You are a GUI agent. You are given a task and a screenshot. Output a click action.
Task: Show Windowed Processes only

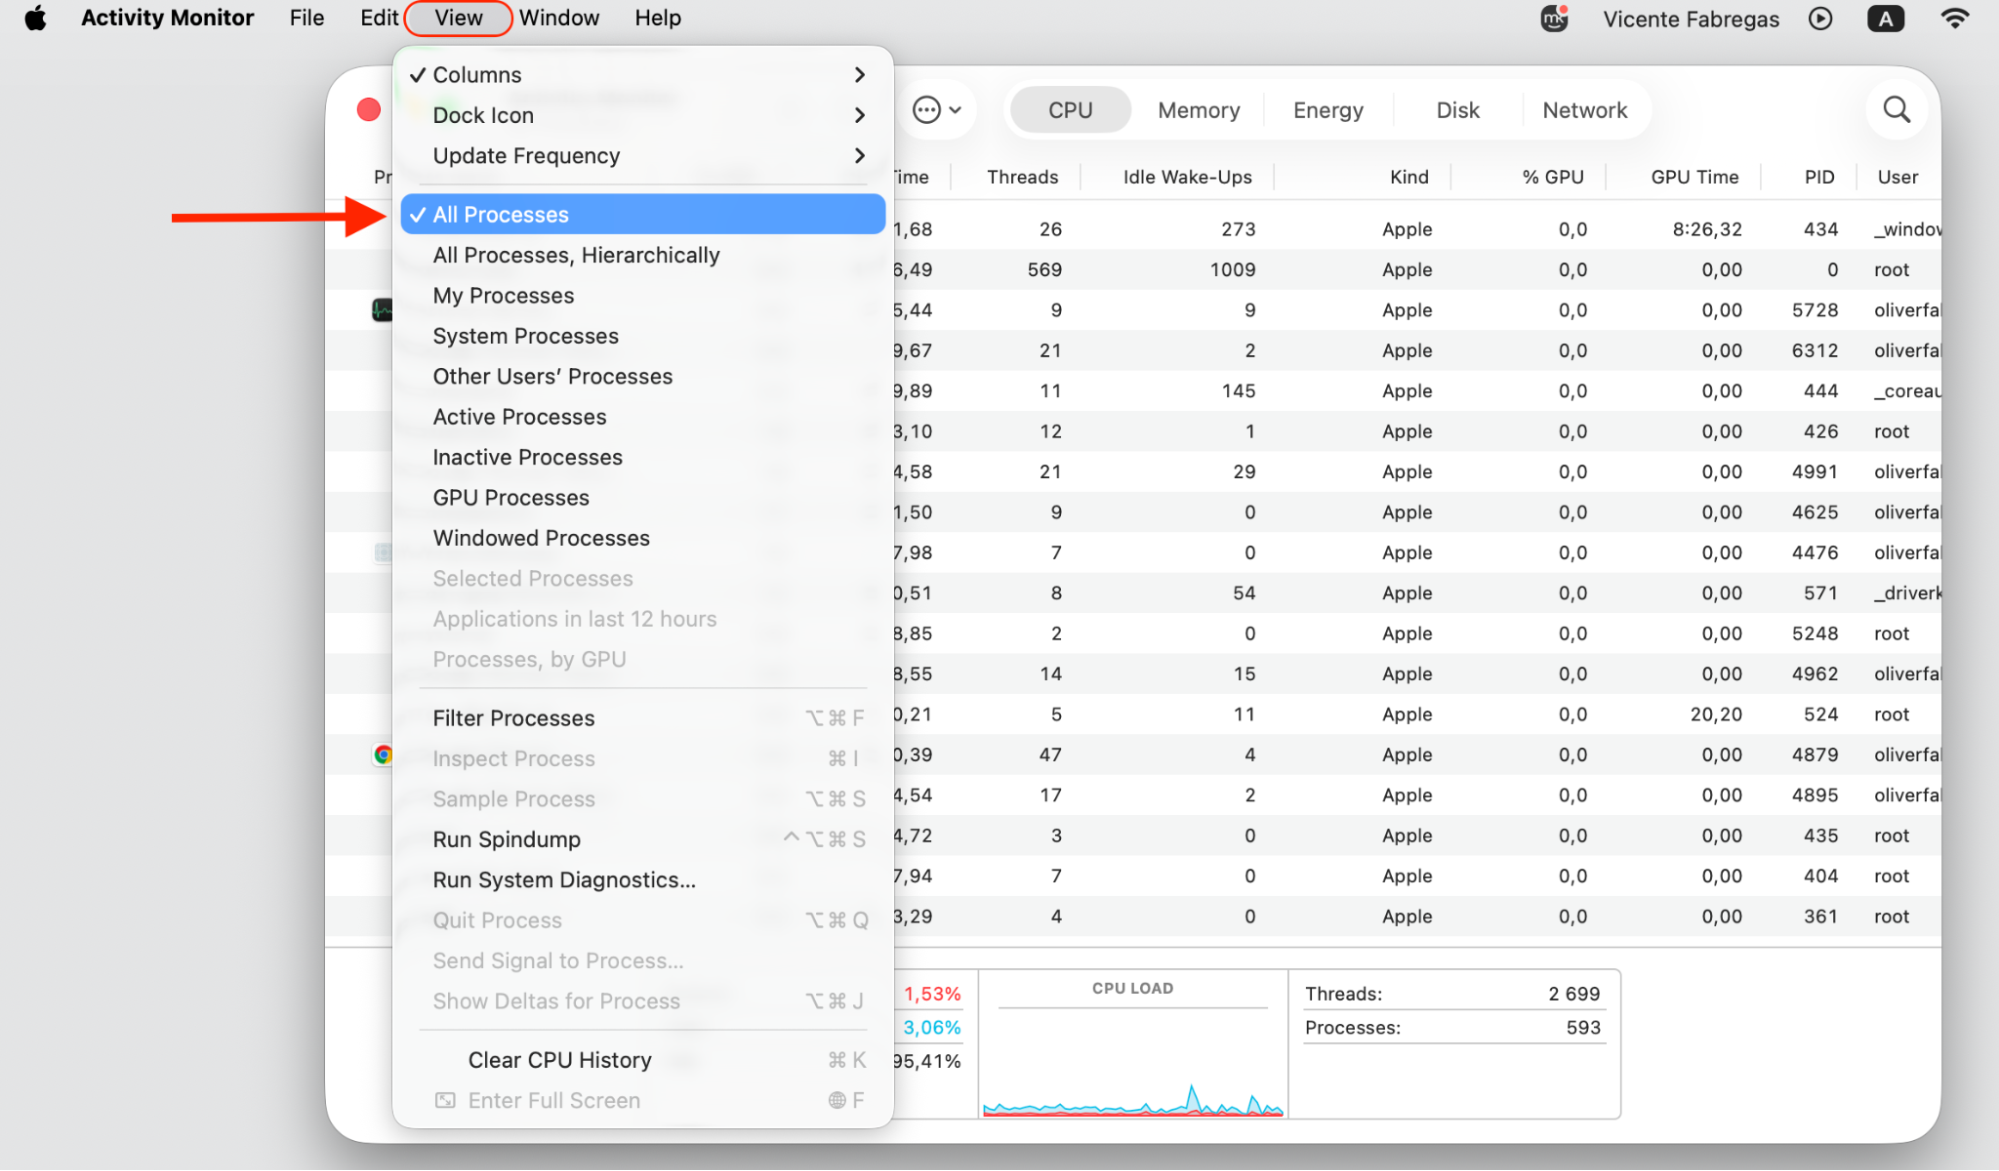click(x=643, y=538)
